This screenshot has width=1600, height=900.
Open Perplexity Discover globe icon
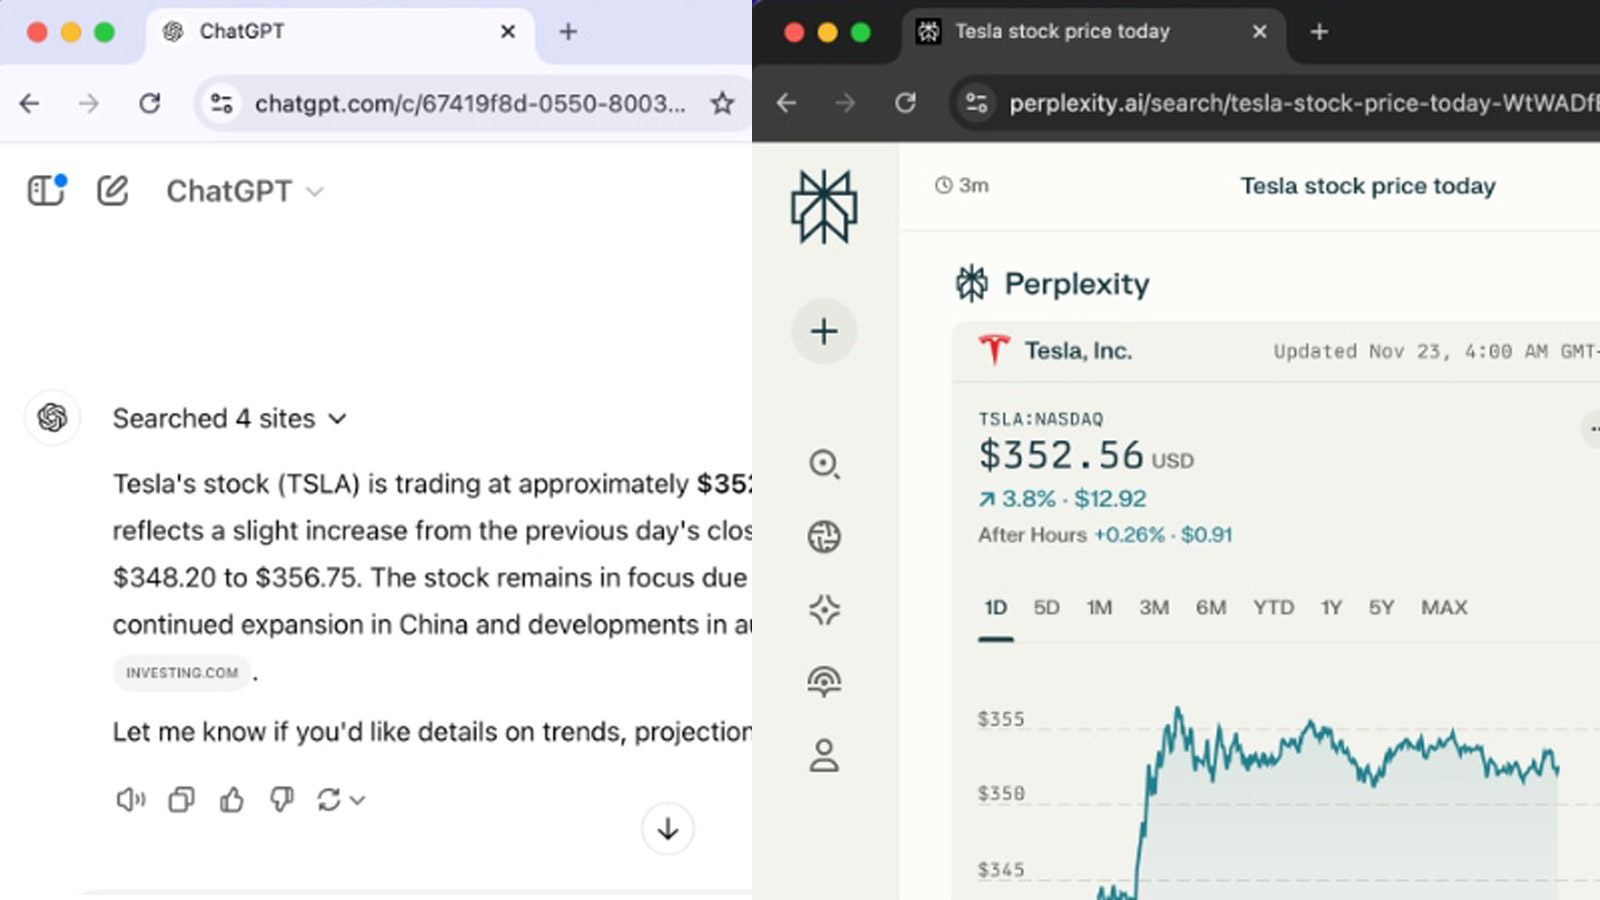point(824,537)
